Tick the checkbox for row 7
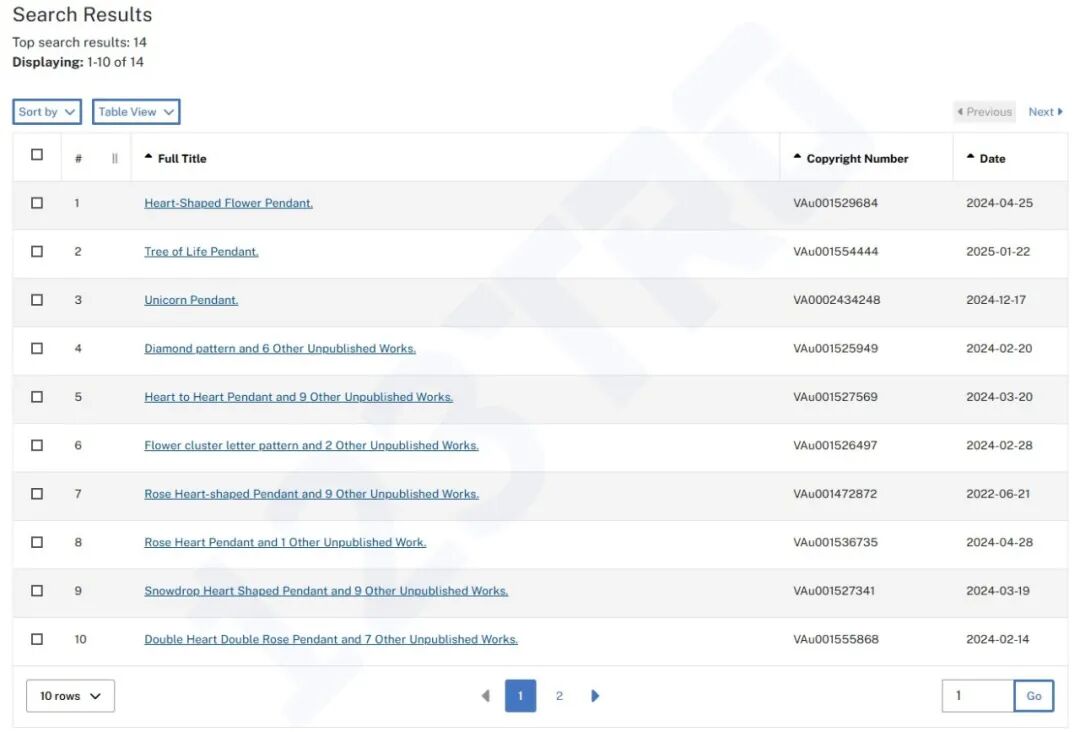Image resolution: width=1080 pixels, height=732 pixels. (x=37, y=494)
